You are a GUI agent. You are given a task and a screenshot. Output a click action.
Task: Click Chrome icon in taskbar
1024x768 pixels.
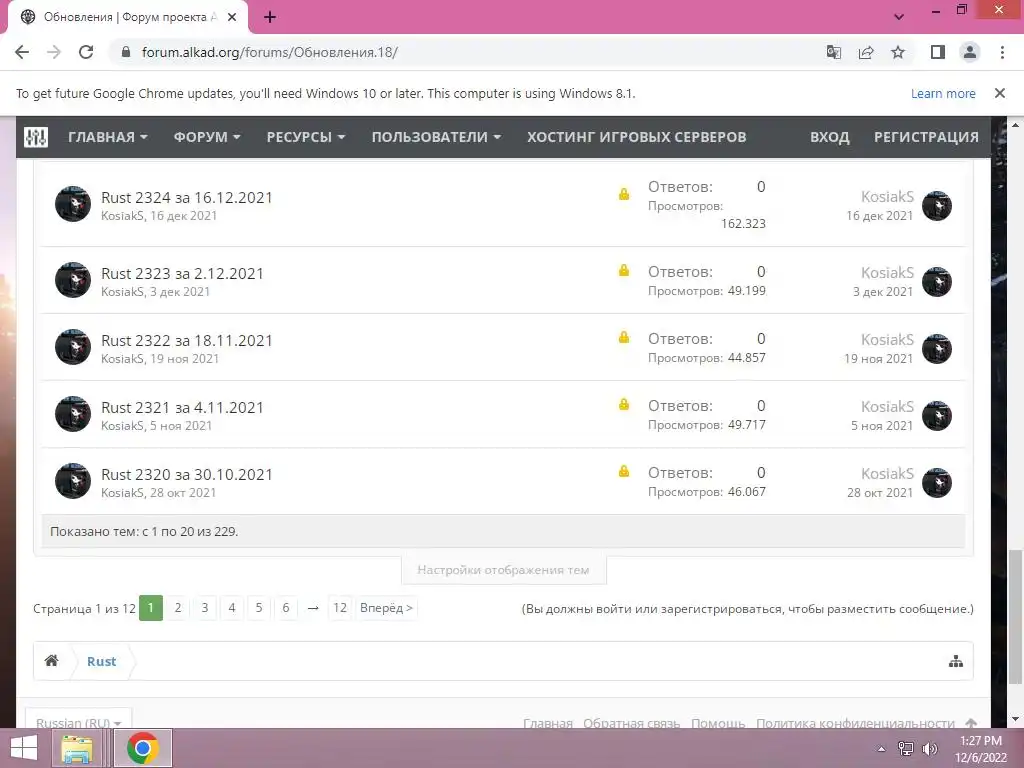click(x=143, y=748)
